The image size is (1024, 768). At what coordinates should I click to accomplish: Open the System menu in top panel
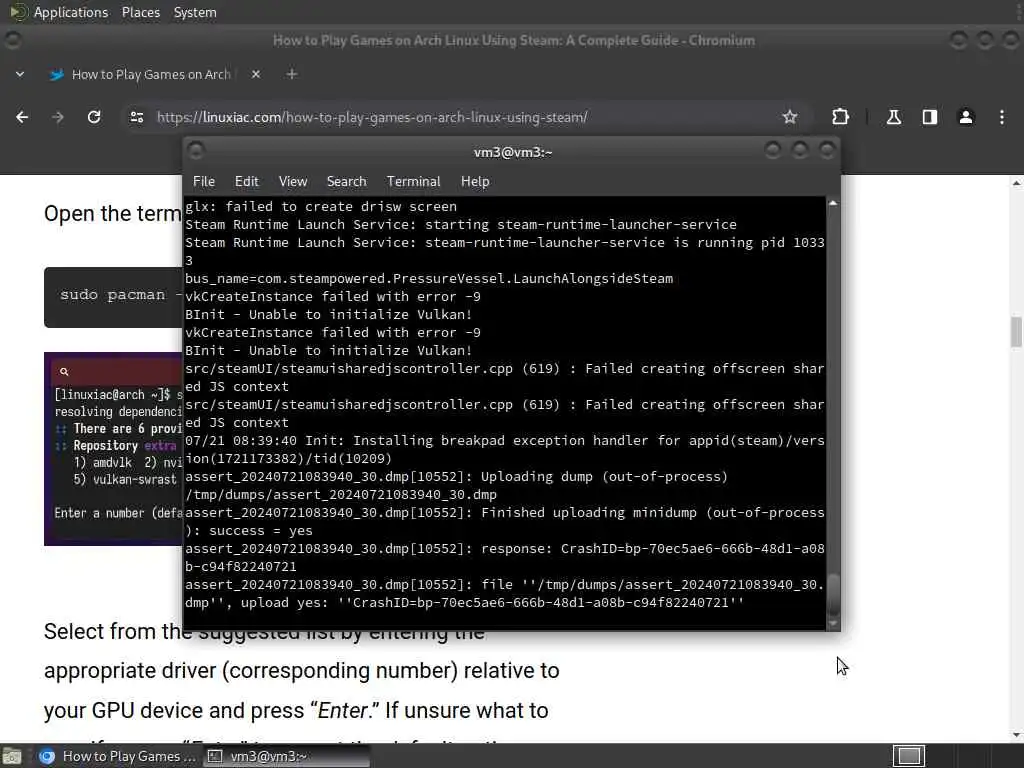[x=195, y=12]
